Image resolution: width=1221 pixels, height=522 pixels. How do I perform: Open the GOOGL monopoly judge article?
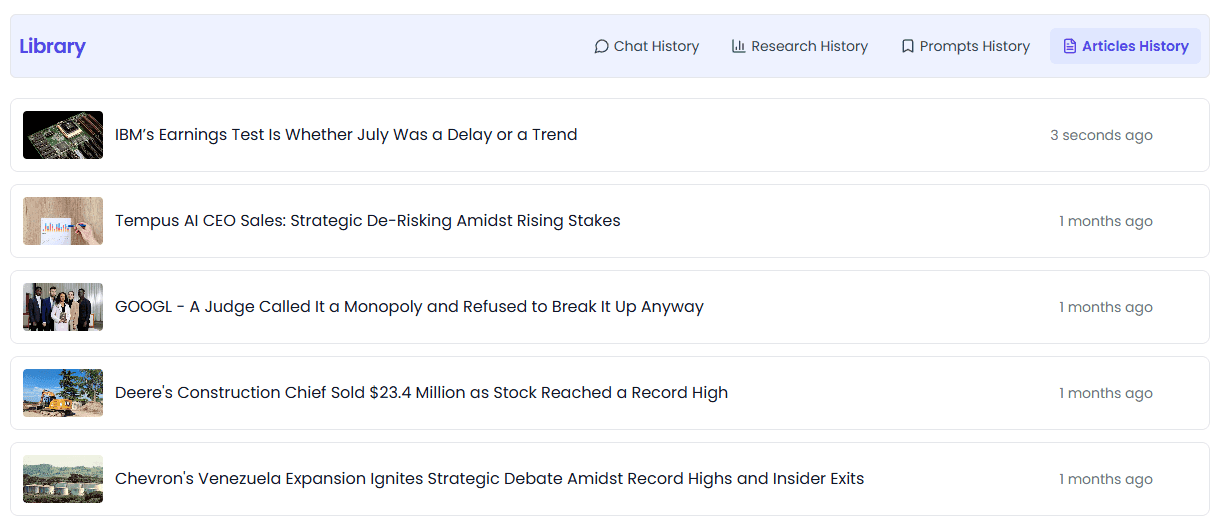610,307
